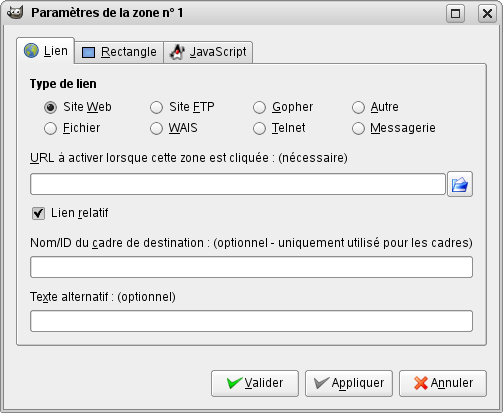Switch to the Rectangle tab
Viewport: 503px width, 413px height.
coord(119,52)
